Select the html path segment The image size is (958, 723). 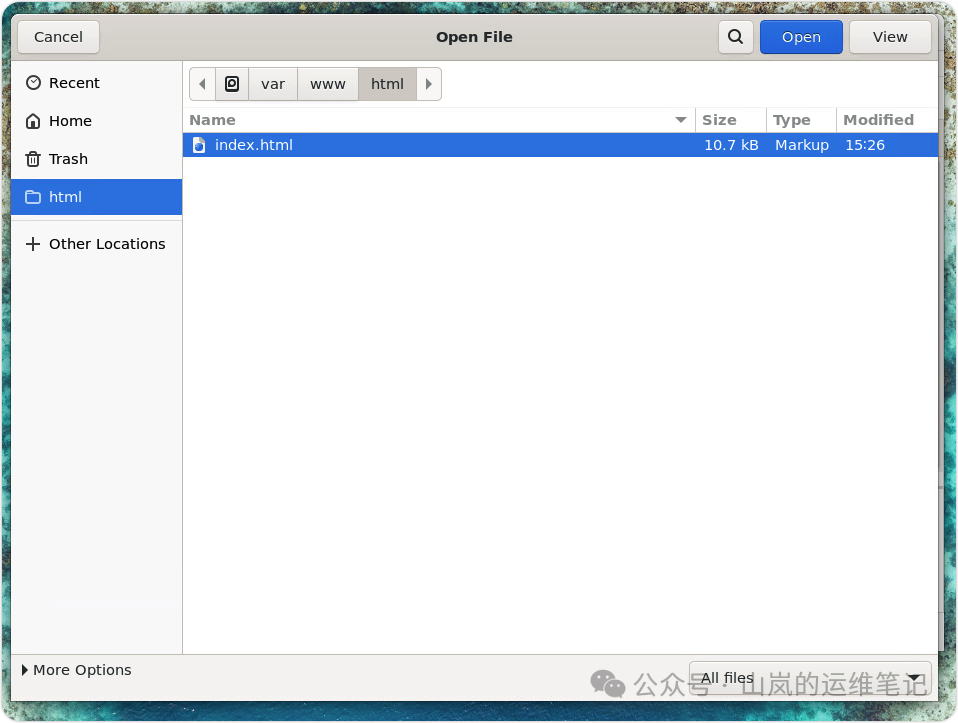click(387, 84)
